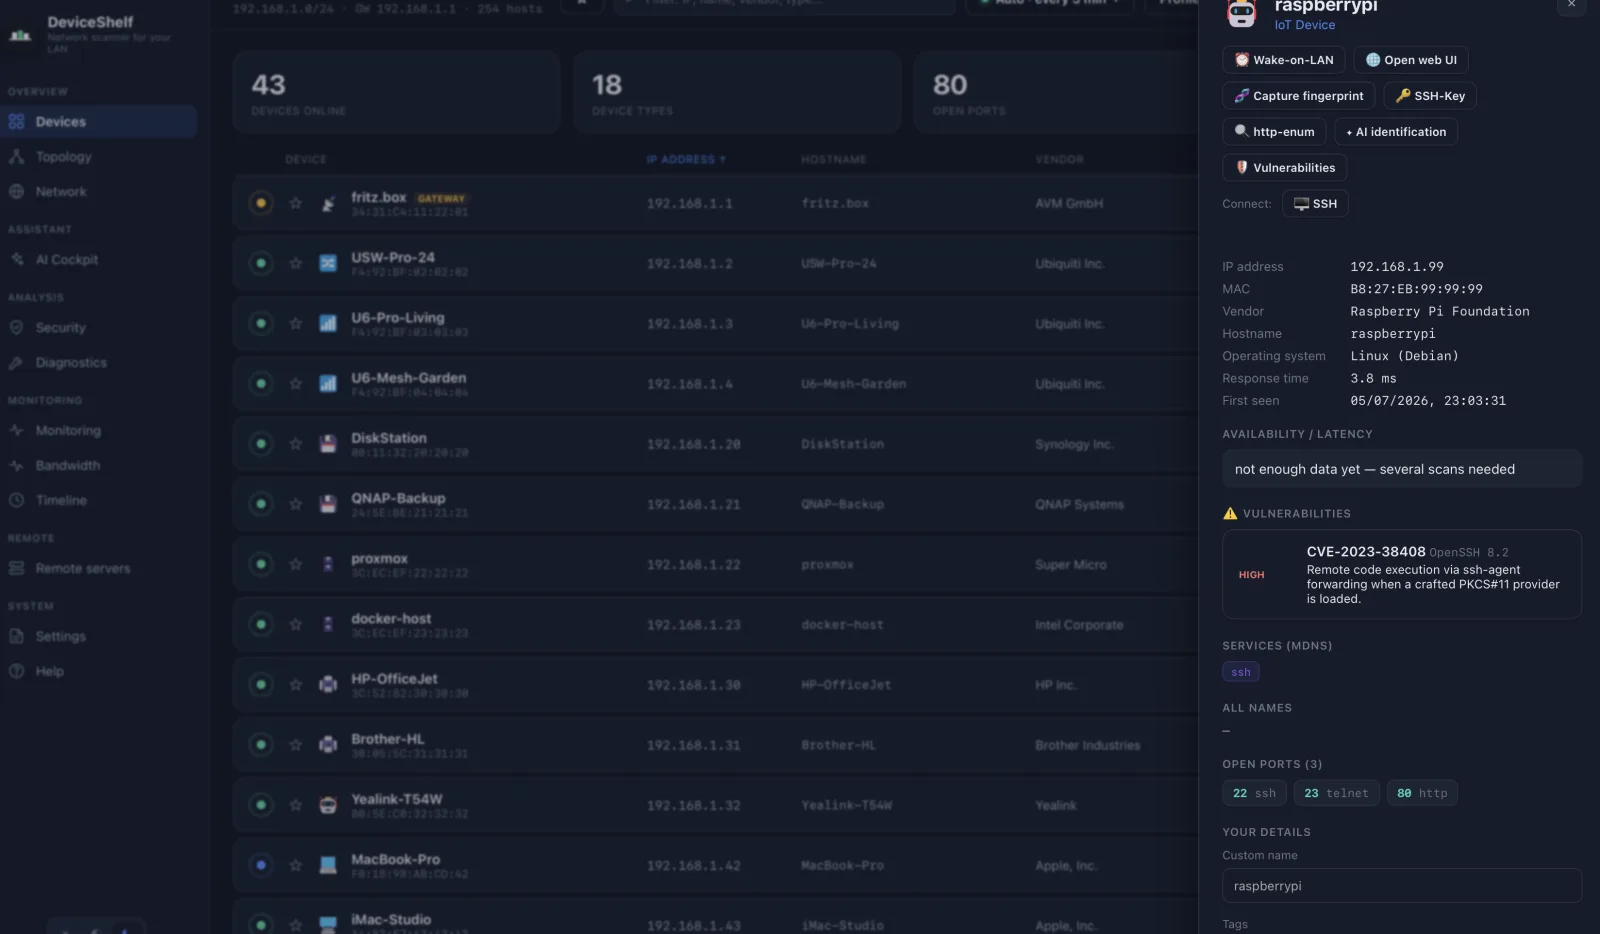This screenshot has width=1600, height=934.
Task: Click the Custom name input field
Action: pyautogui.click(x=1402, y=886)
